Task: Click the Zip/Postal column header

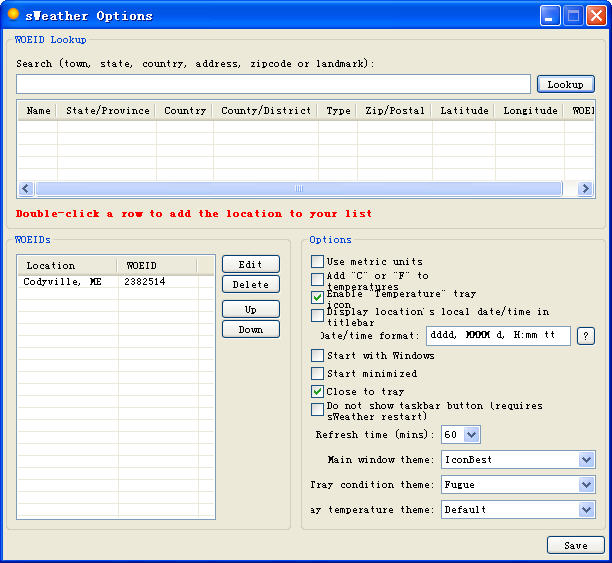Action: click(x=395, y=111)
